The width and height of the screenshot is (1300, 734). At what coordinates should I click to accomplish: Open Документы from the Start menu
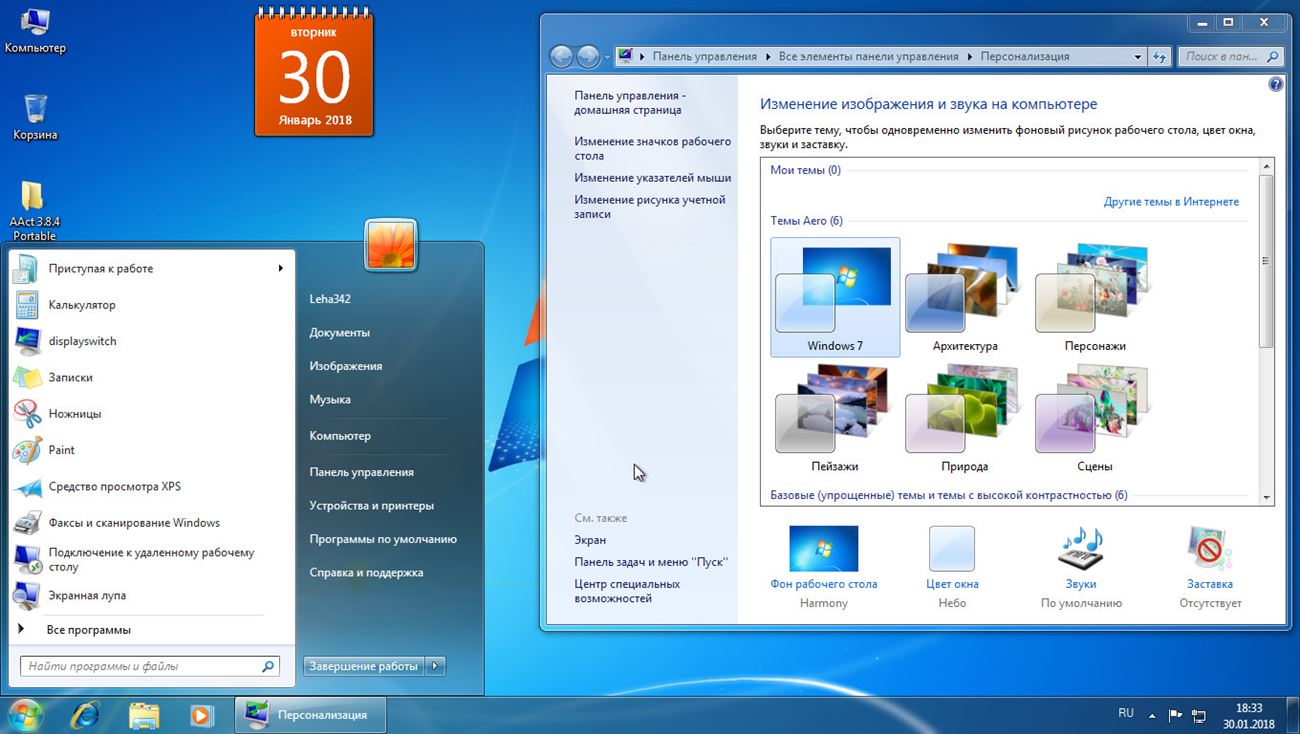[340, 332]
